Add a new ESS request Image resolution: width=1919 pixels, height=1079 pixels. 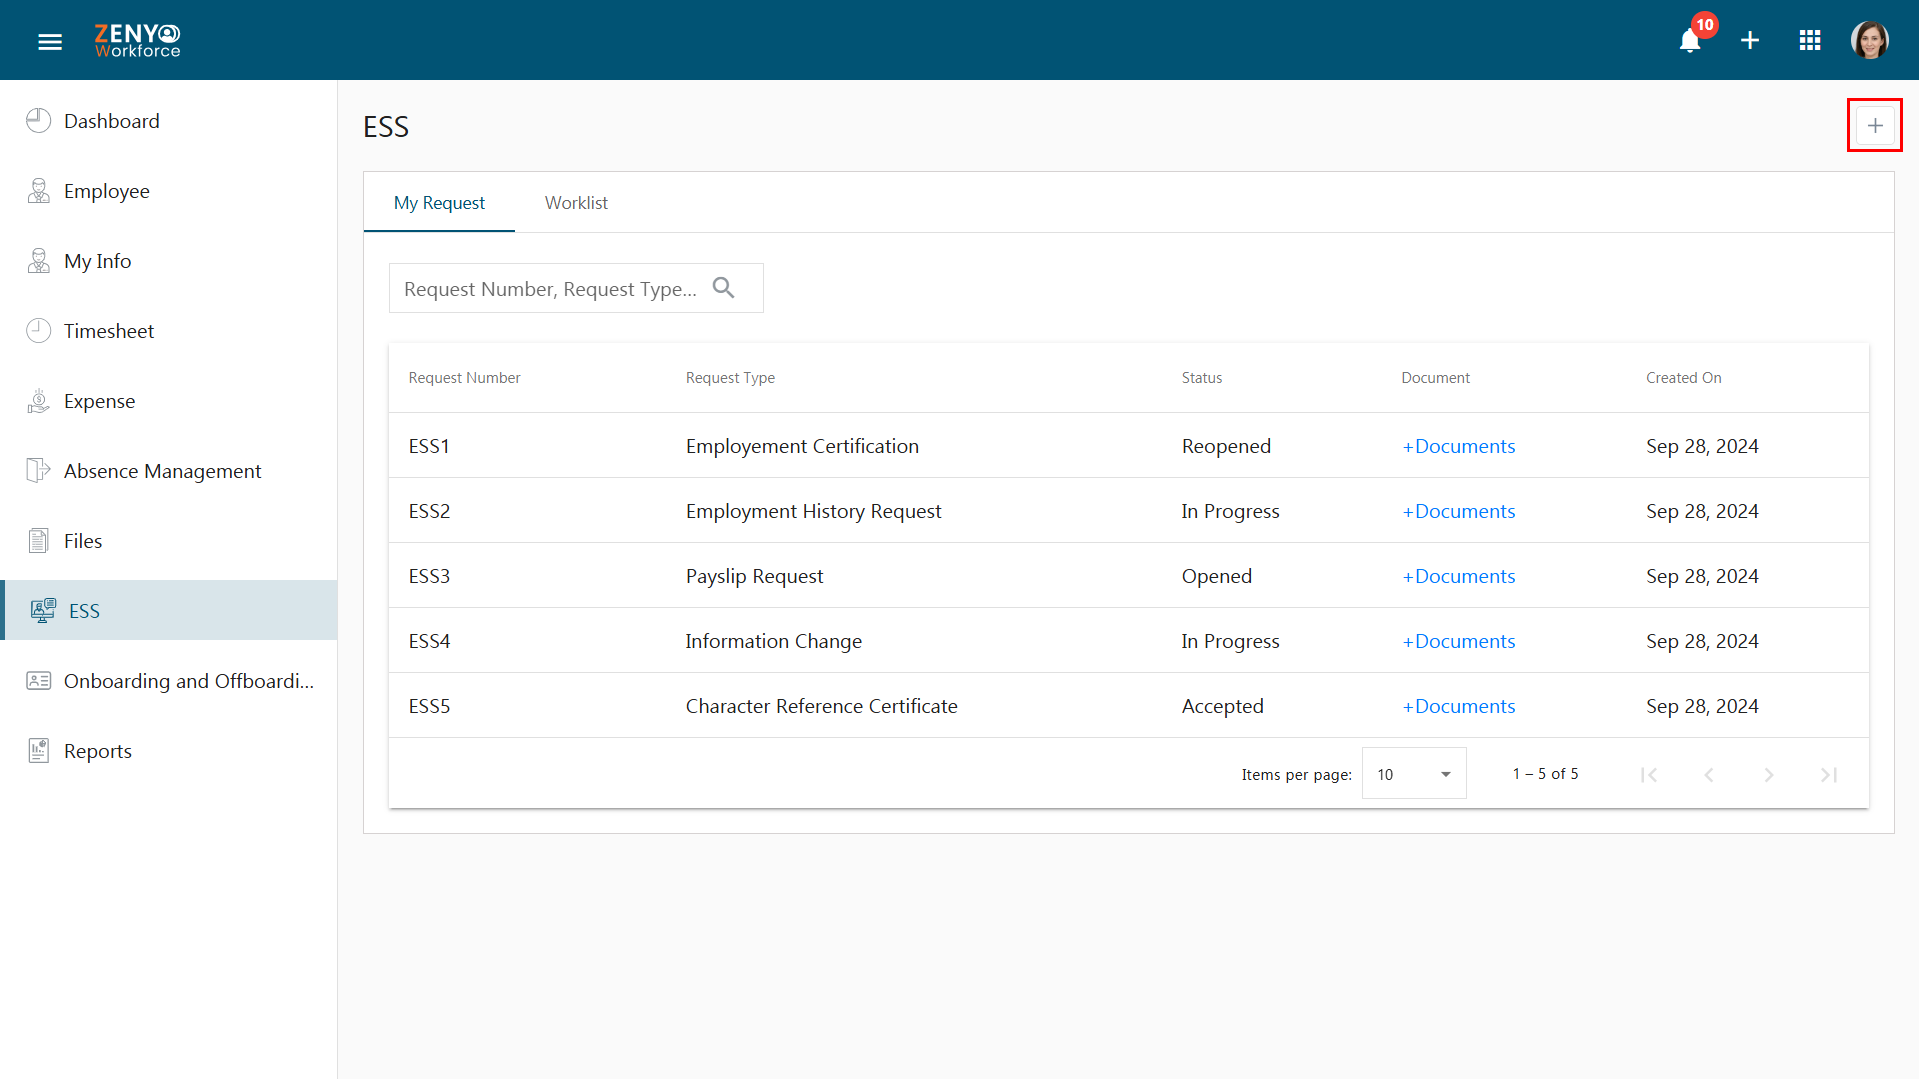pos(1875,126)
